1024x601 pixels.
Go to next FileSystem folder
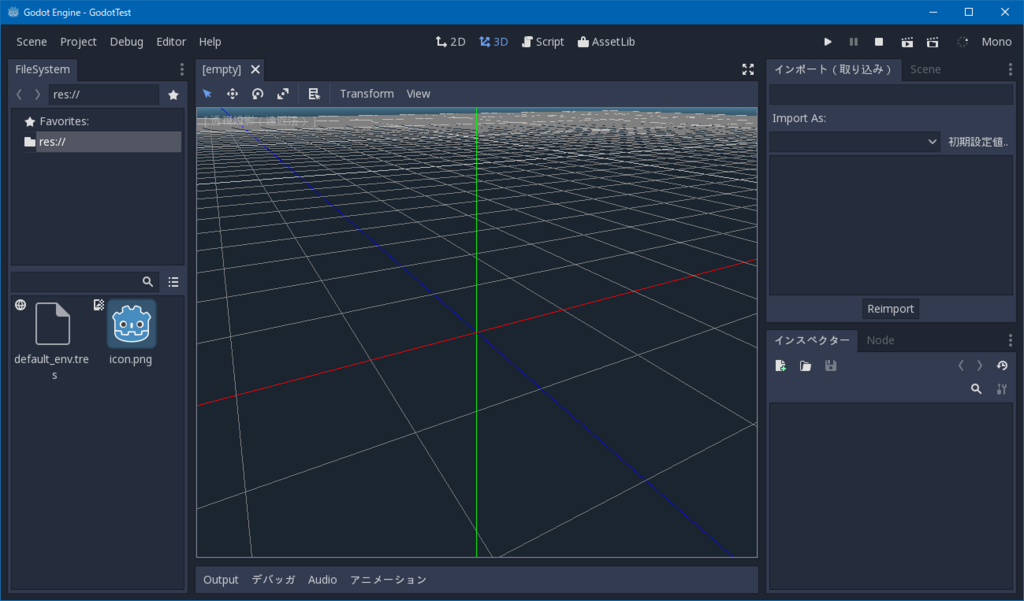(x=37, y=95)
